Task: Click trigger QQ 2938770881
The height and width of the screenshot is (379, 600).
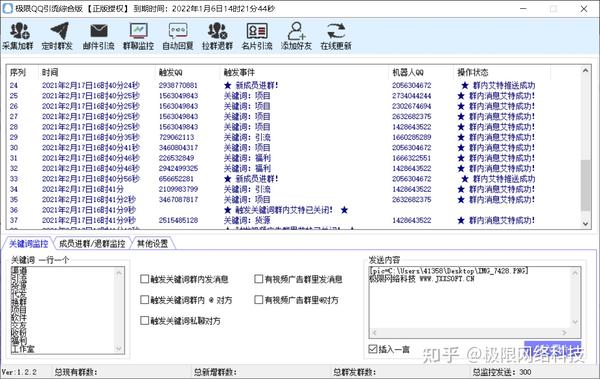Action: [x=178, y=85]
